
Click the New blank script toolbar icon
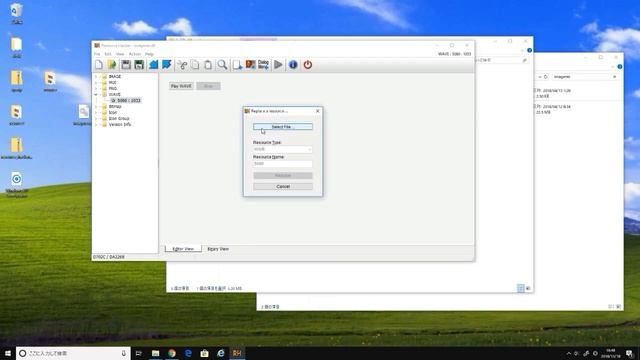(x=99, y=64)
